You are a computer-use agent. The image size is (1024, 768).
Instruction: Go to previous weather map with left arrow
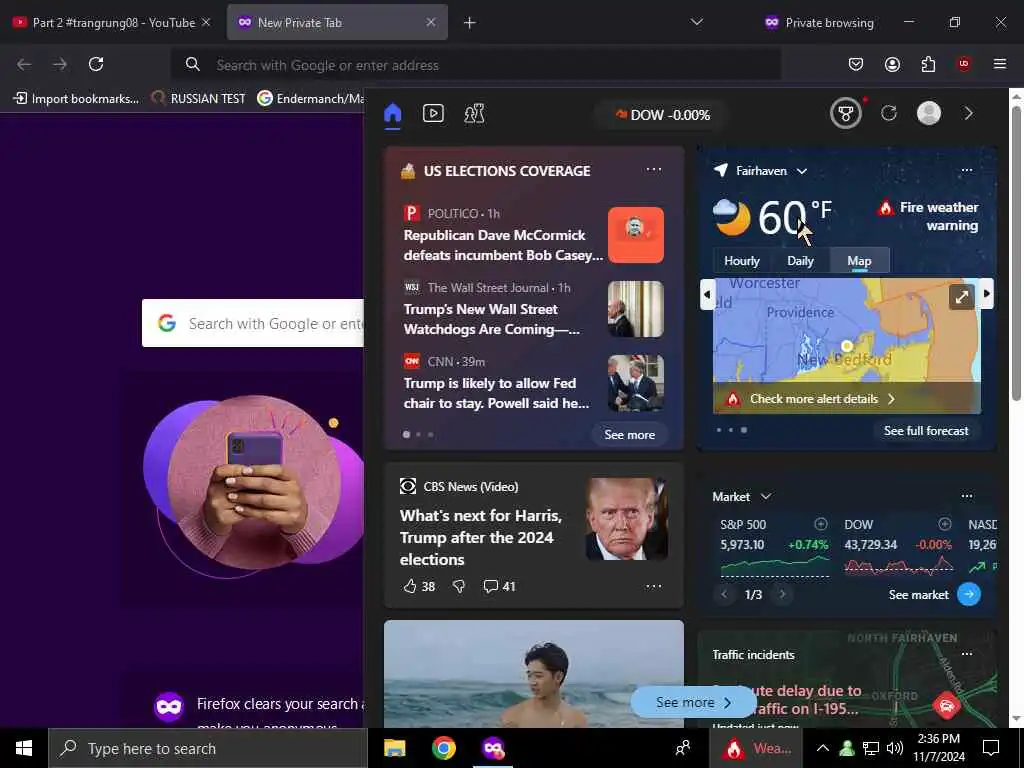pyautogui.click(x=707, y=295)
